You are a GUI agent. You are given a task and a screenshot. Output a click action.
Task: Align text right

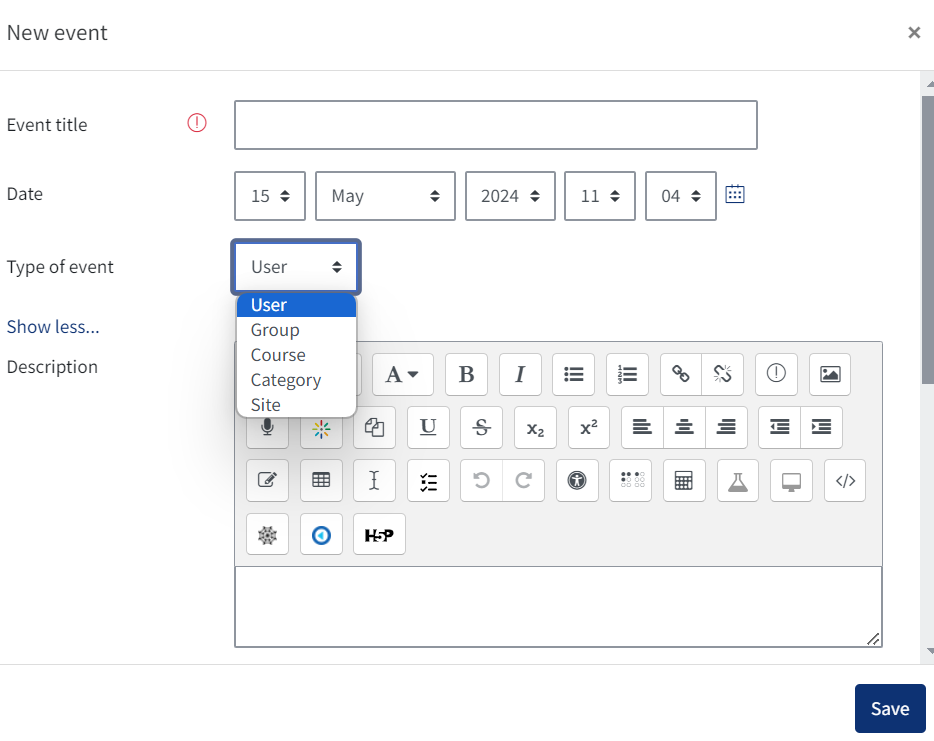click(x=726, y=428)
